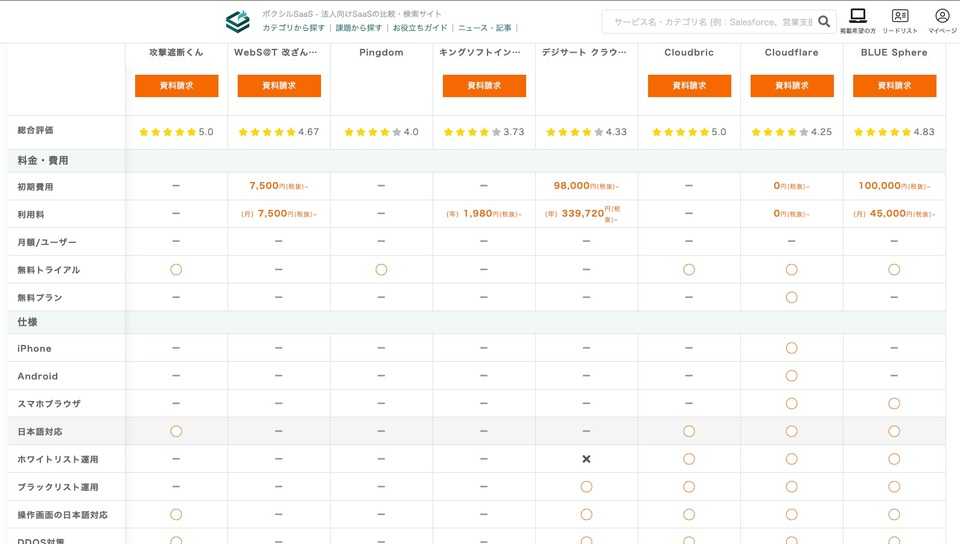
Task: Click デジサート usage fee 339,720 yen
Action: (583, 214)
